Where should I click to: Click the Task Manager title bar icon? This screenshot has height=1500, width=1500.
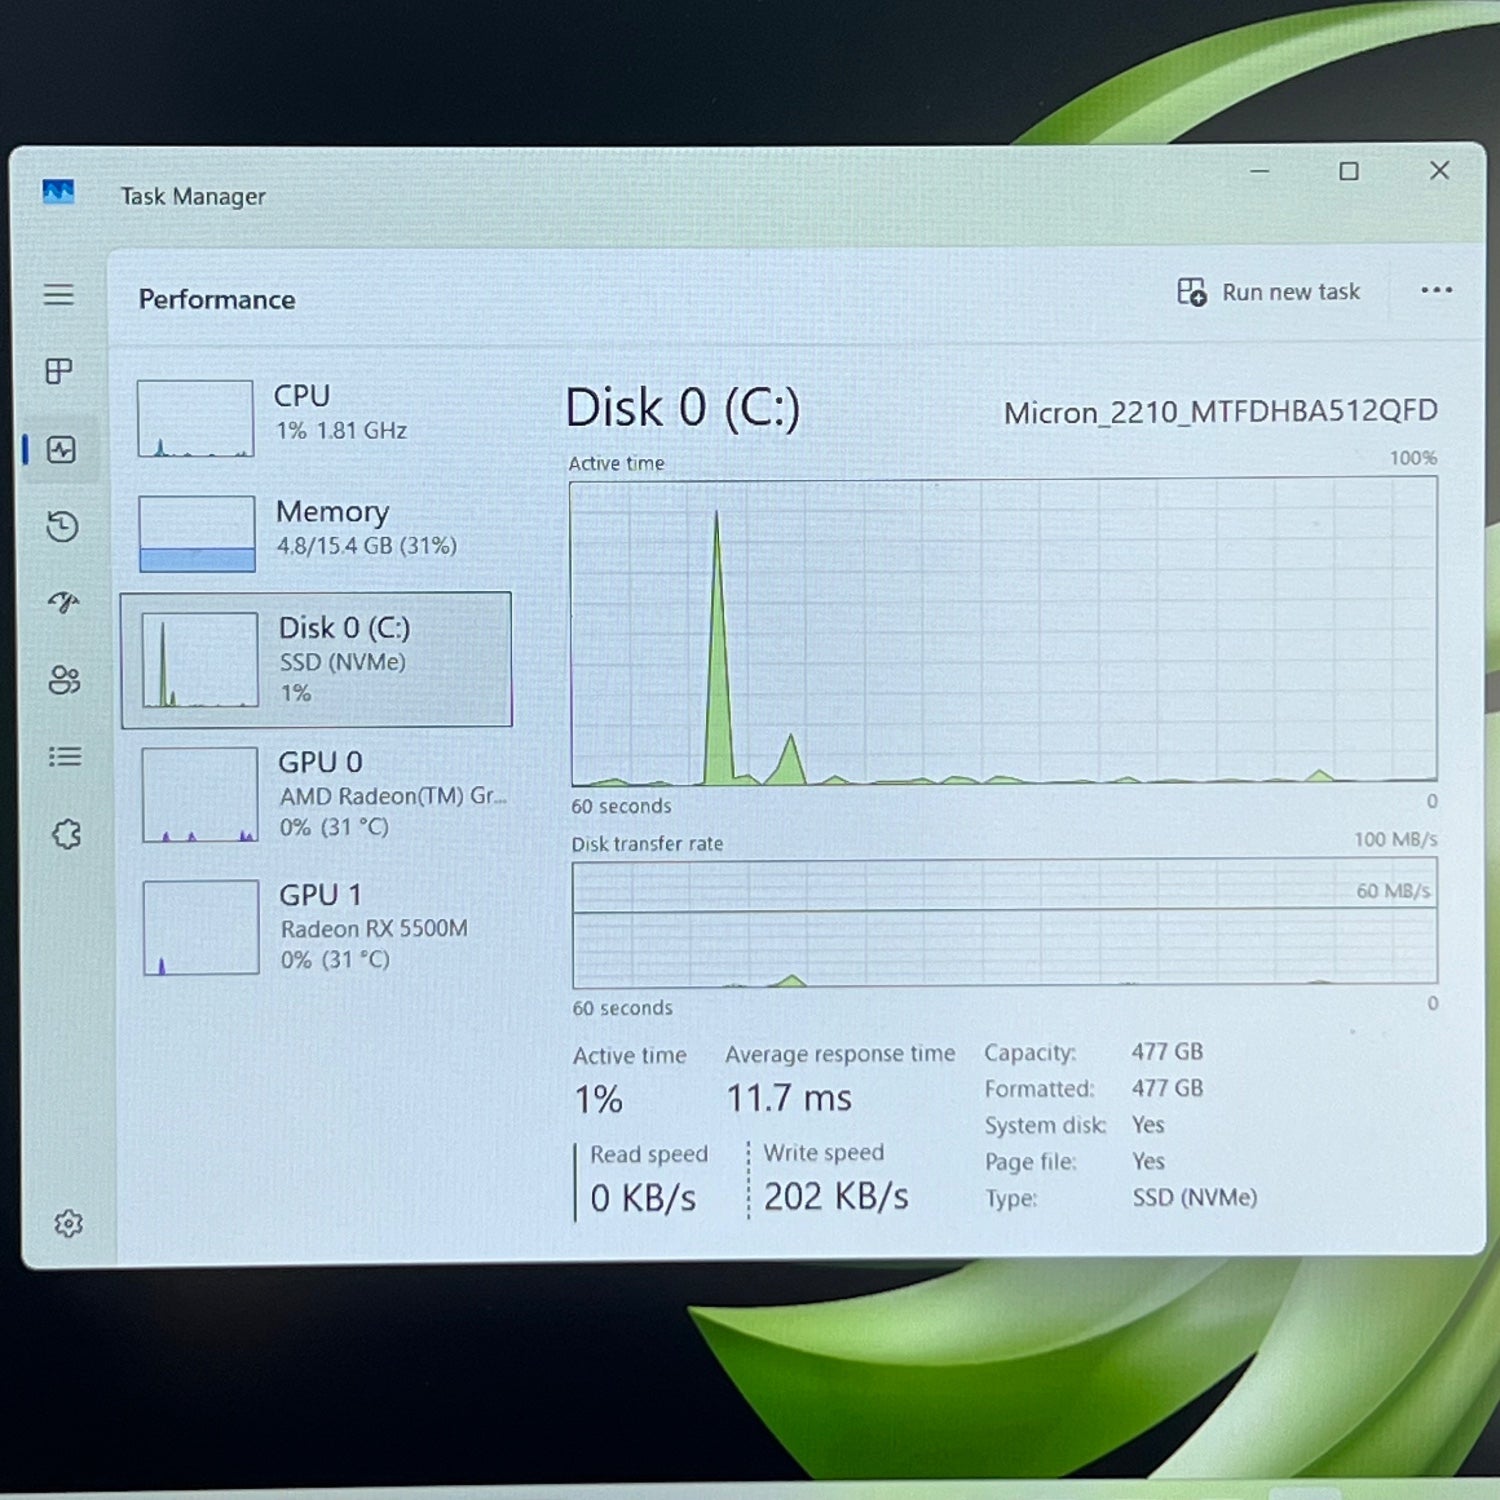(x=58, y=192)
